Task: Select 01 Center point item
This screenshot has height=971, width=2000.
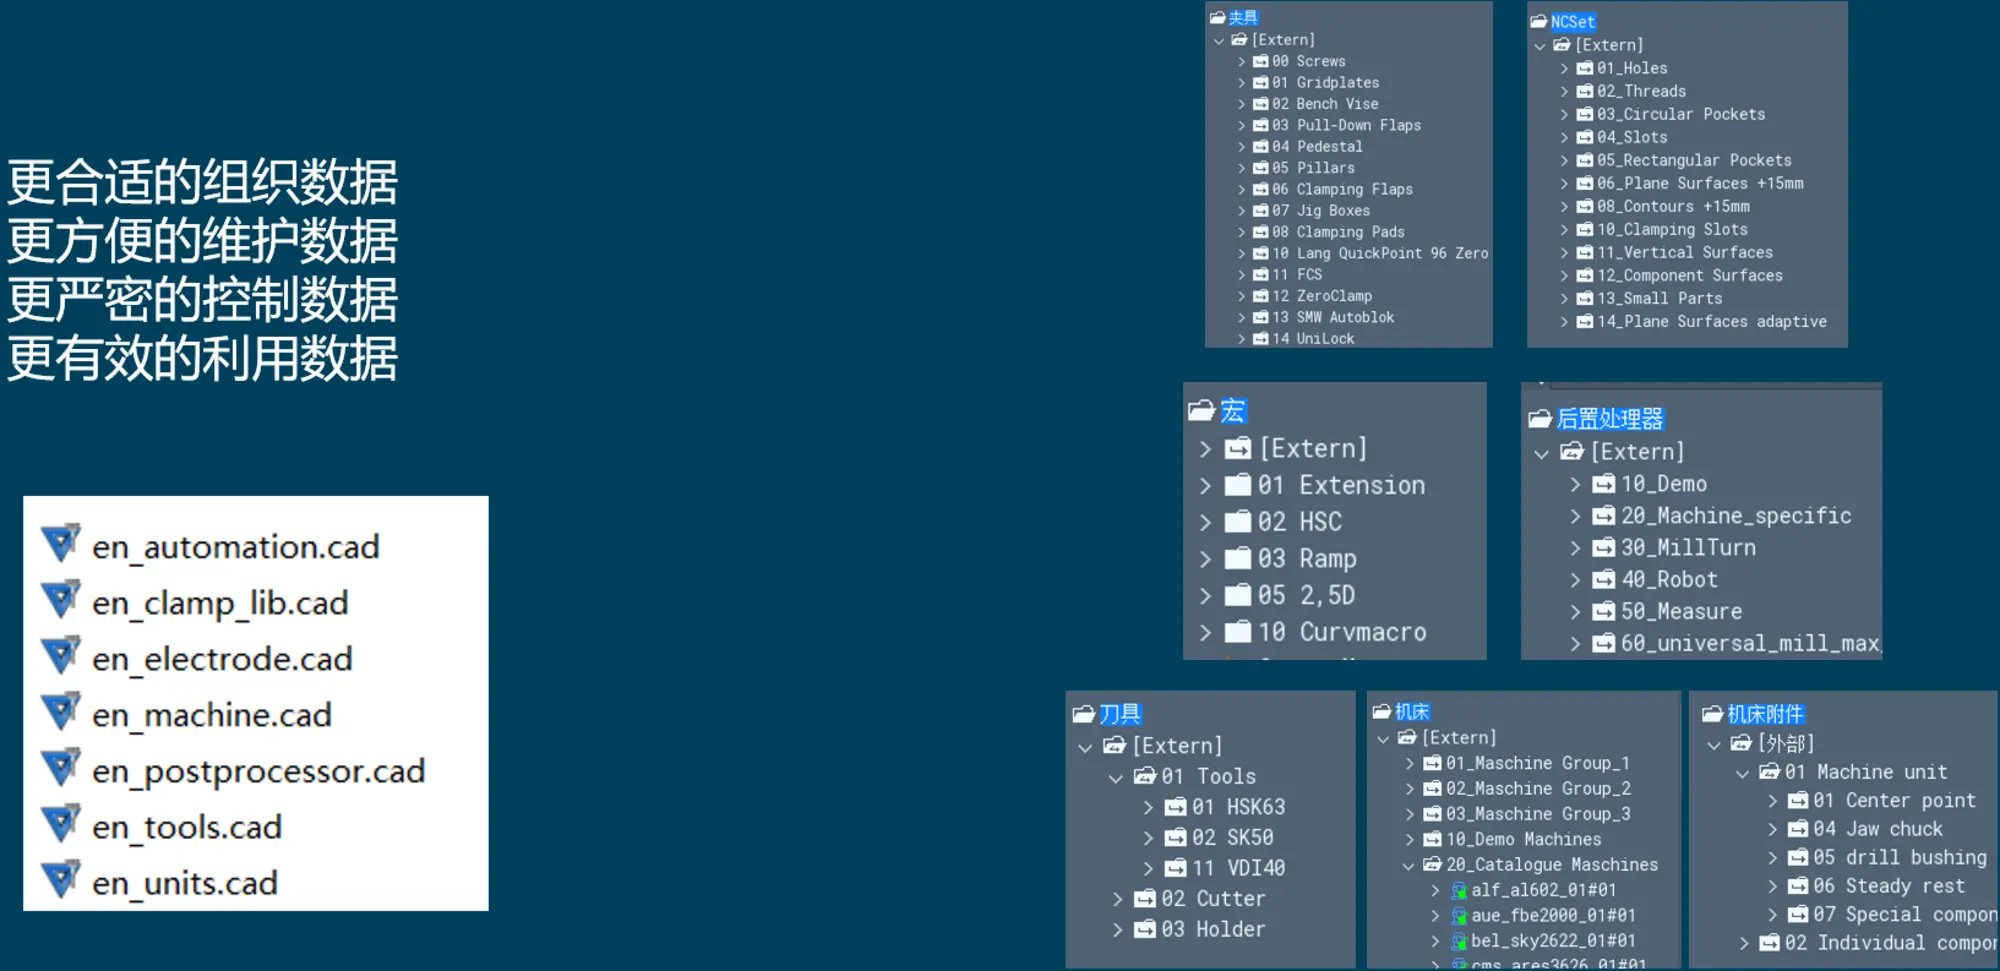Action: pos(1894,801)
